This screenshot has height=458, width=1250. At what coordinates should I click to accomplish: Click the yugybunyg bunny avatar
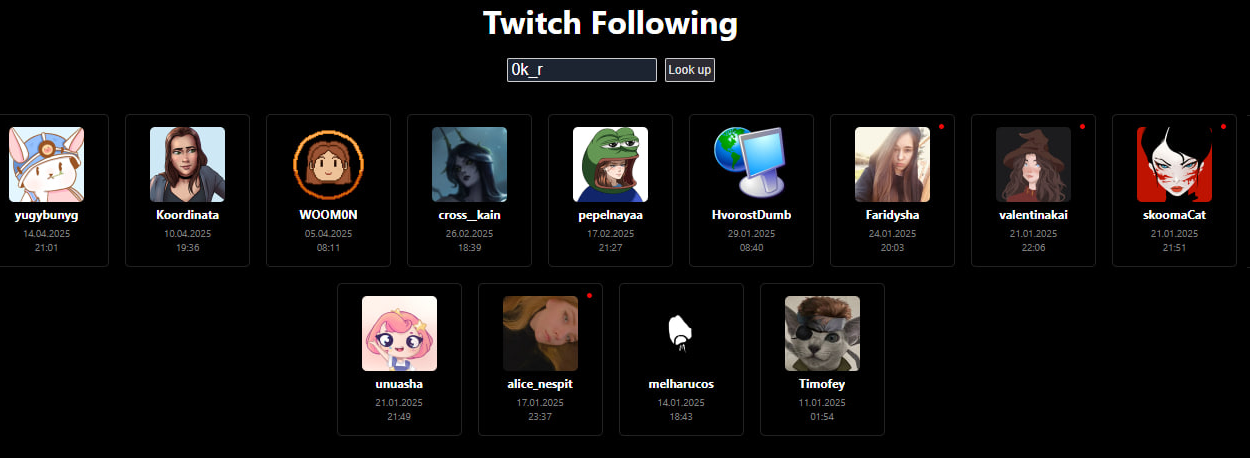click(46, 164)
